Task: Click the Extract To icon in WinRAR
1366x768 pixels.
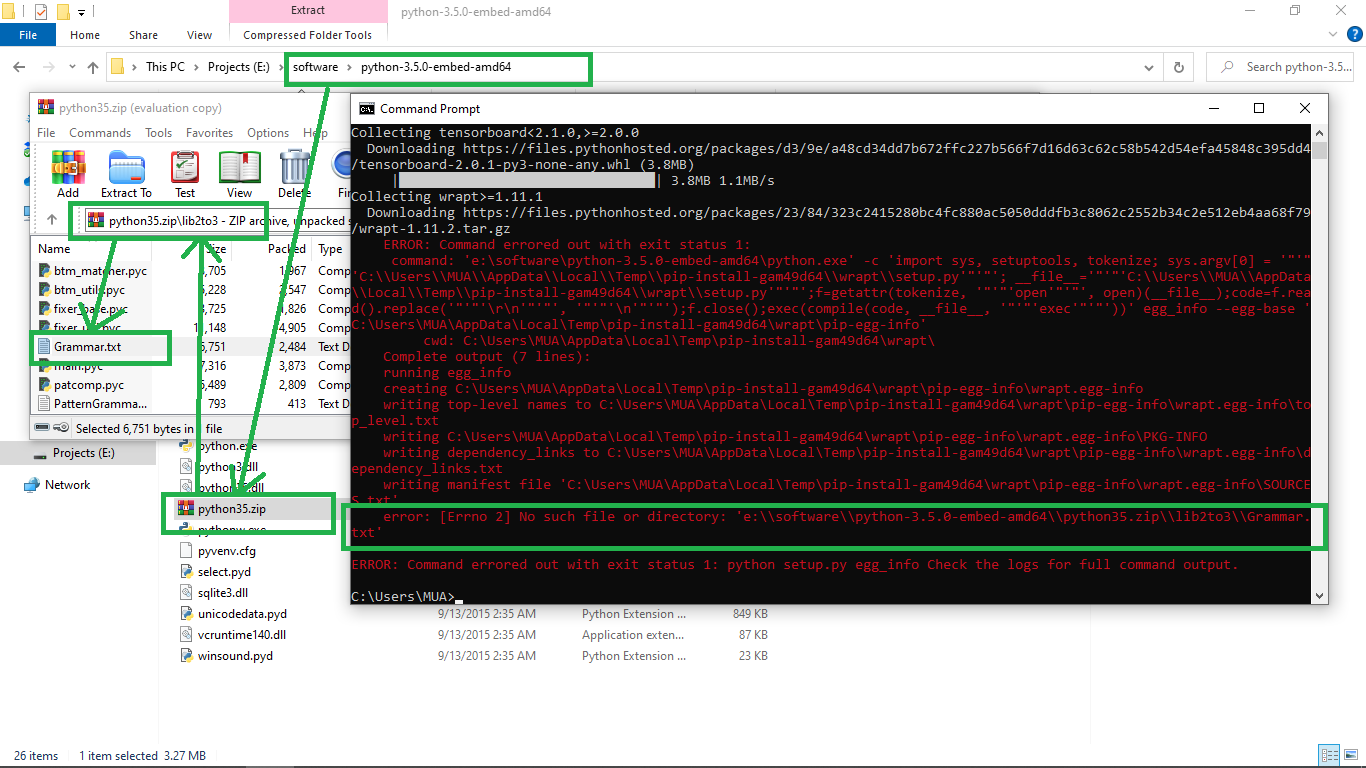Action: tap(126, 167)
